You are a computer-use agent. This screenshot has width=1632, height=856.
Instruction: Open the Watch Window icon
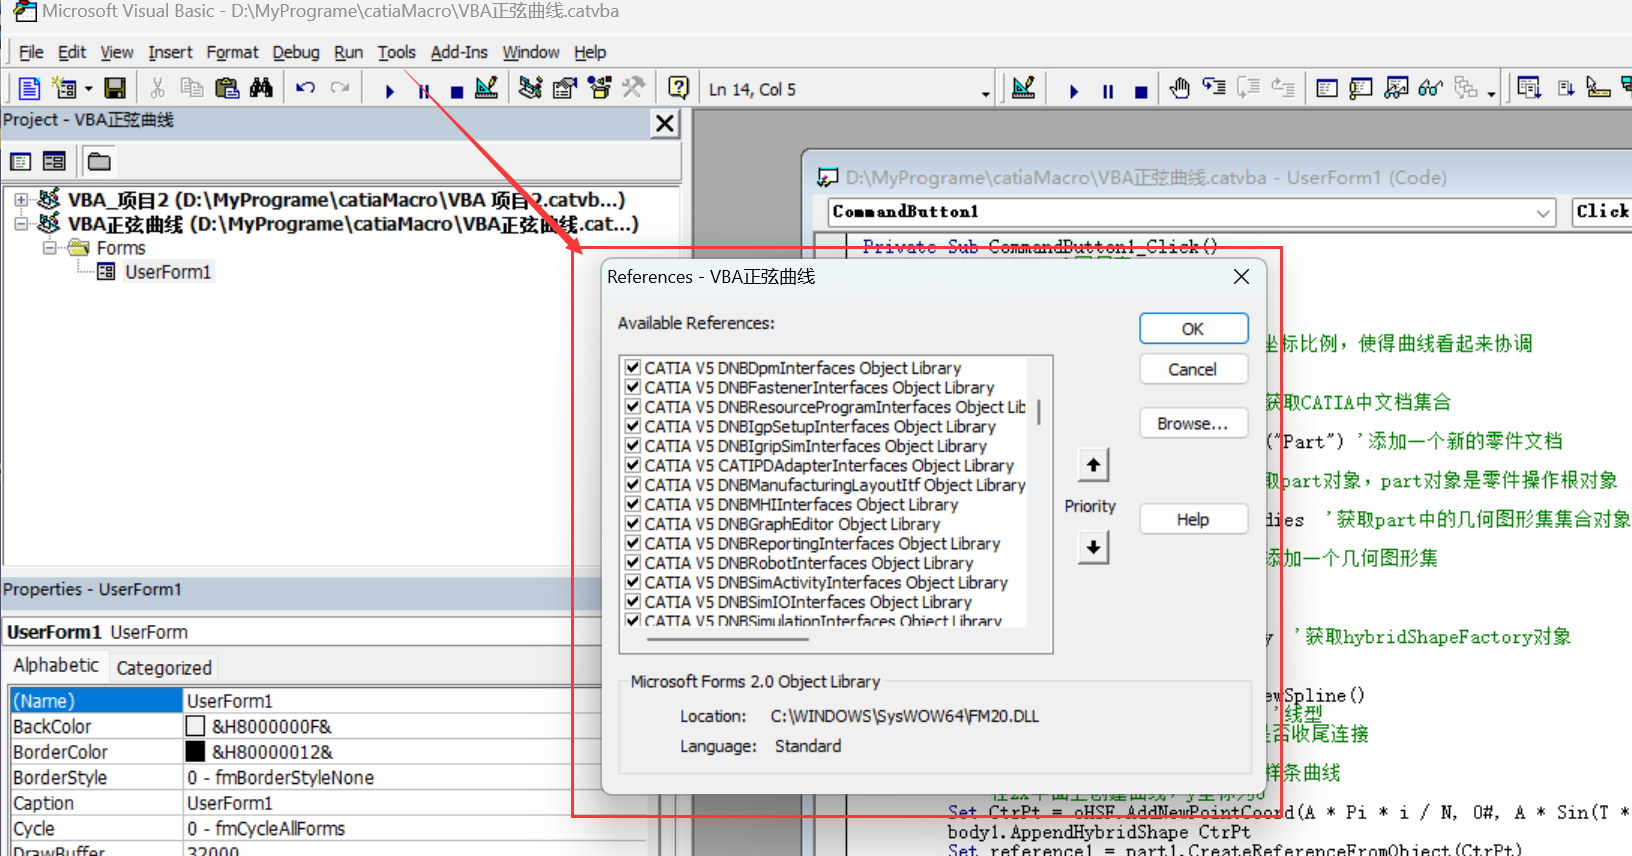(1396, 89)
